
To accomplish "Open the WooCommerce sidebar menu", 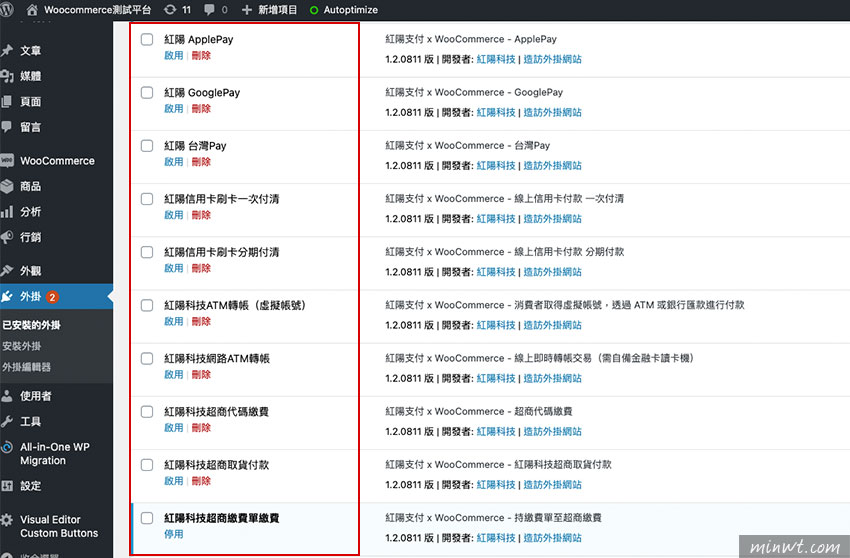I will click(56, 161).
